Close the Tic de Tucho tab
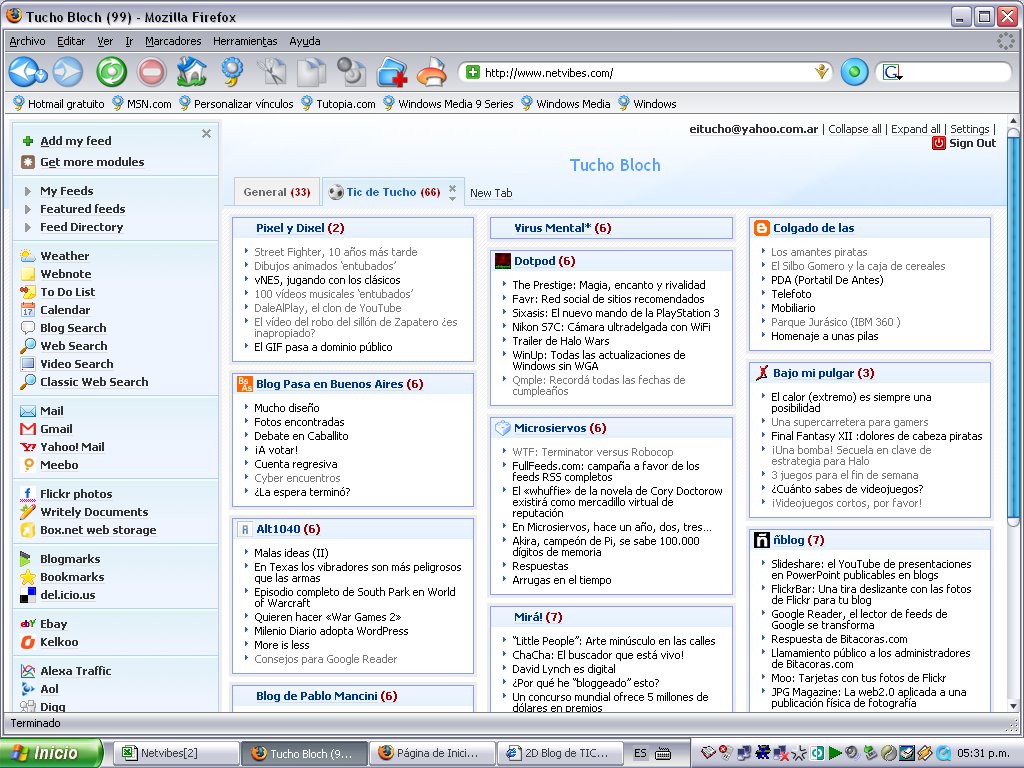This screenshot has width=1024, height=768. pos(452,188)
